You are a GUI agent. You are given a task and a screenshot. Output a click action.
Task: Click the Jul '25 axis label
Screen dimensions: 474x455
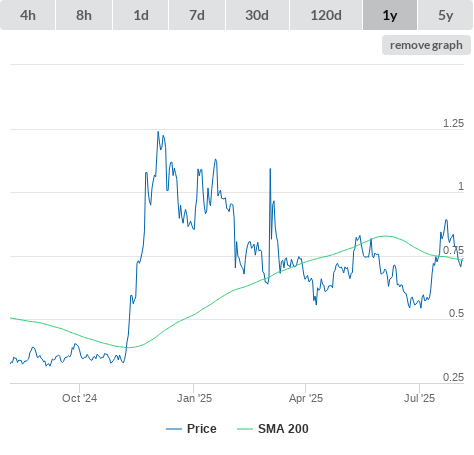(419, 398)
